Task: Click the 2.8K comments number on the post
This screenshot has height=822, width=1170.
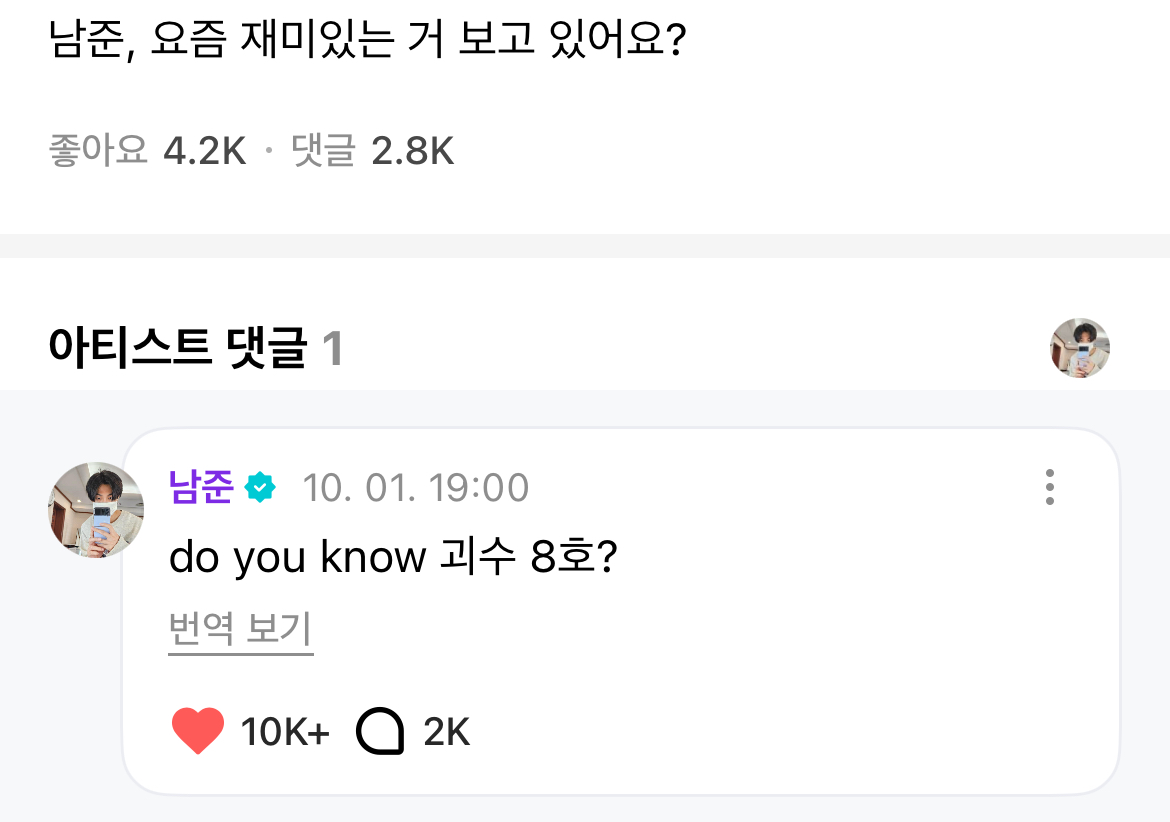Action: pos(412,151)
